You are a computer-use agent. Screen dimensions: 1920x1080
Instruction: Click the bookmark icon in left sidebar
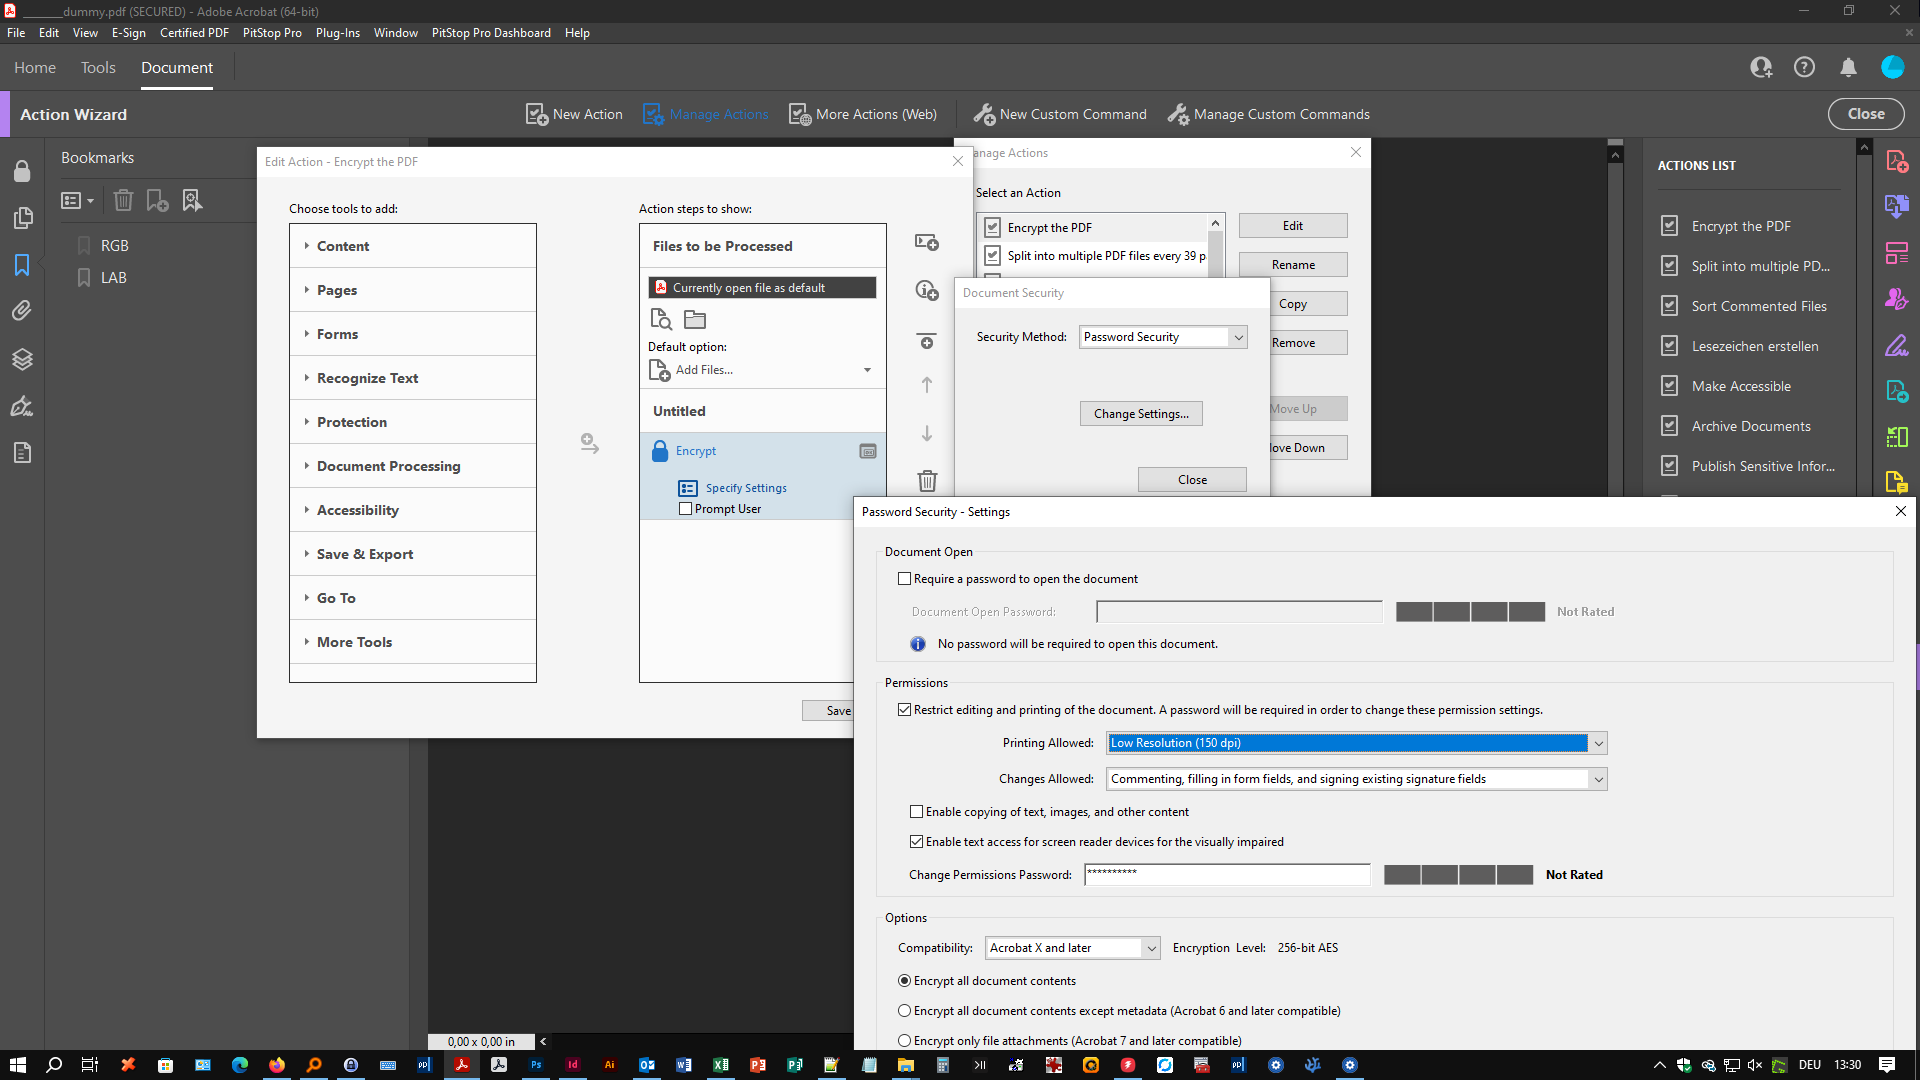(22, 265)
